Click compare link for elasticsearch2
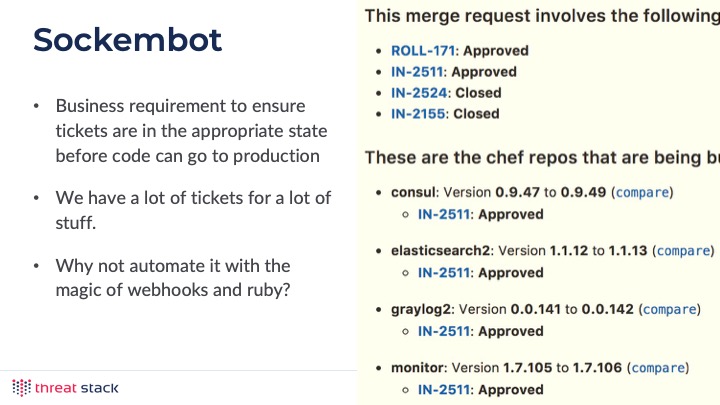 683,251
